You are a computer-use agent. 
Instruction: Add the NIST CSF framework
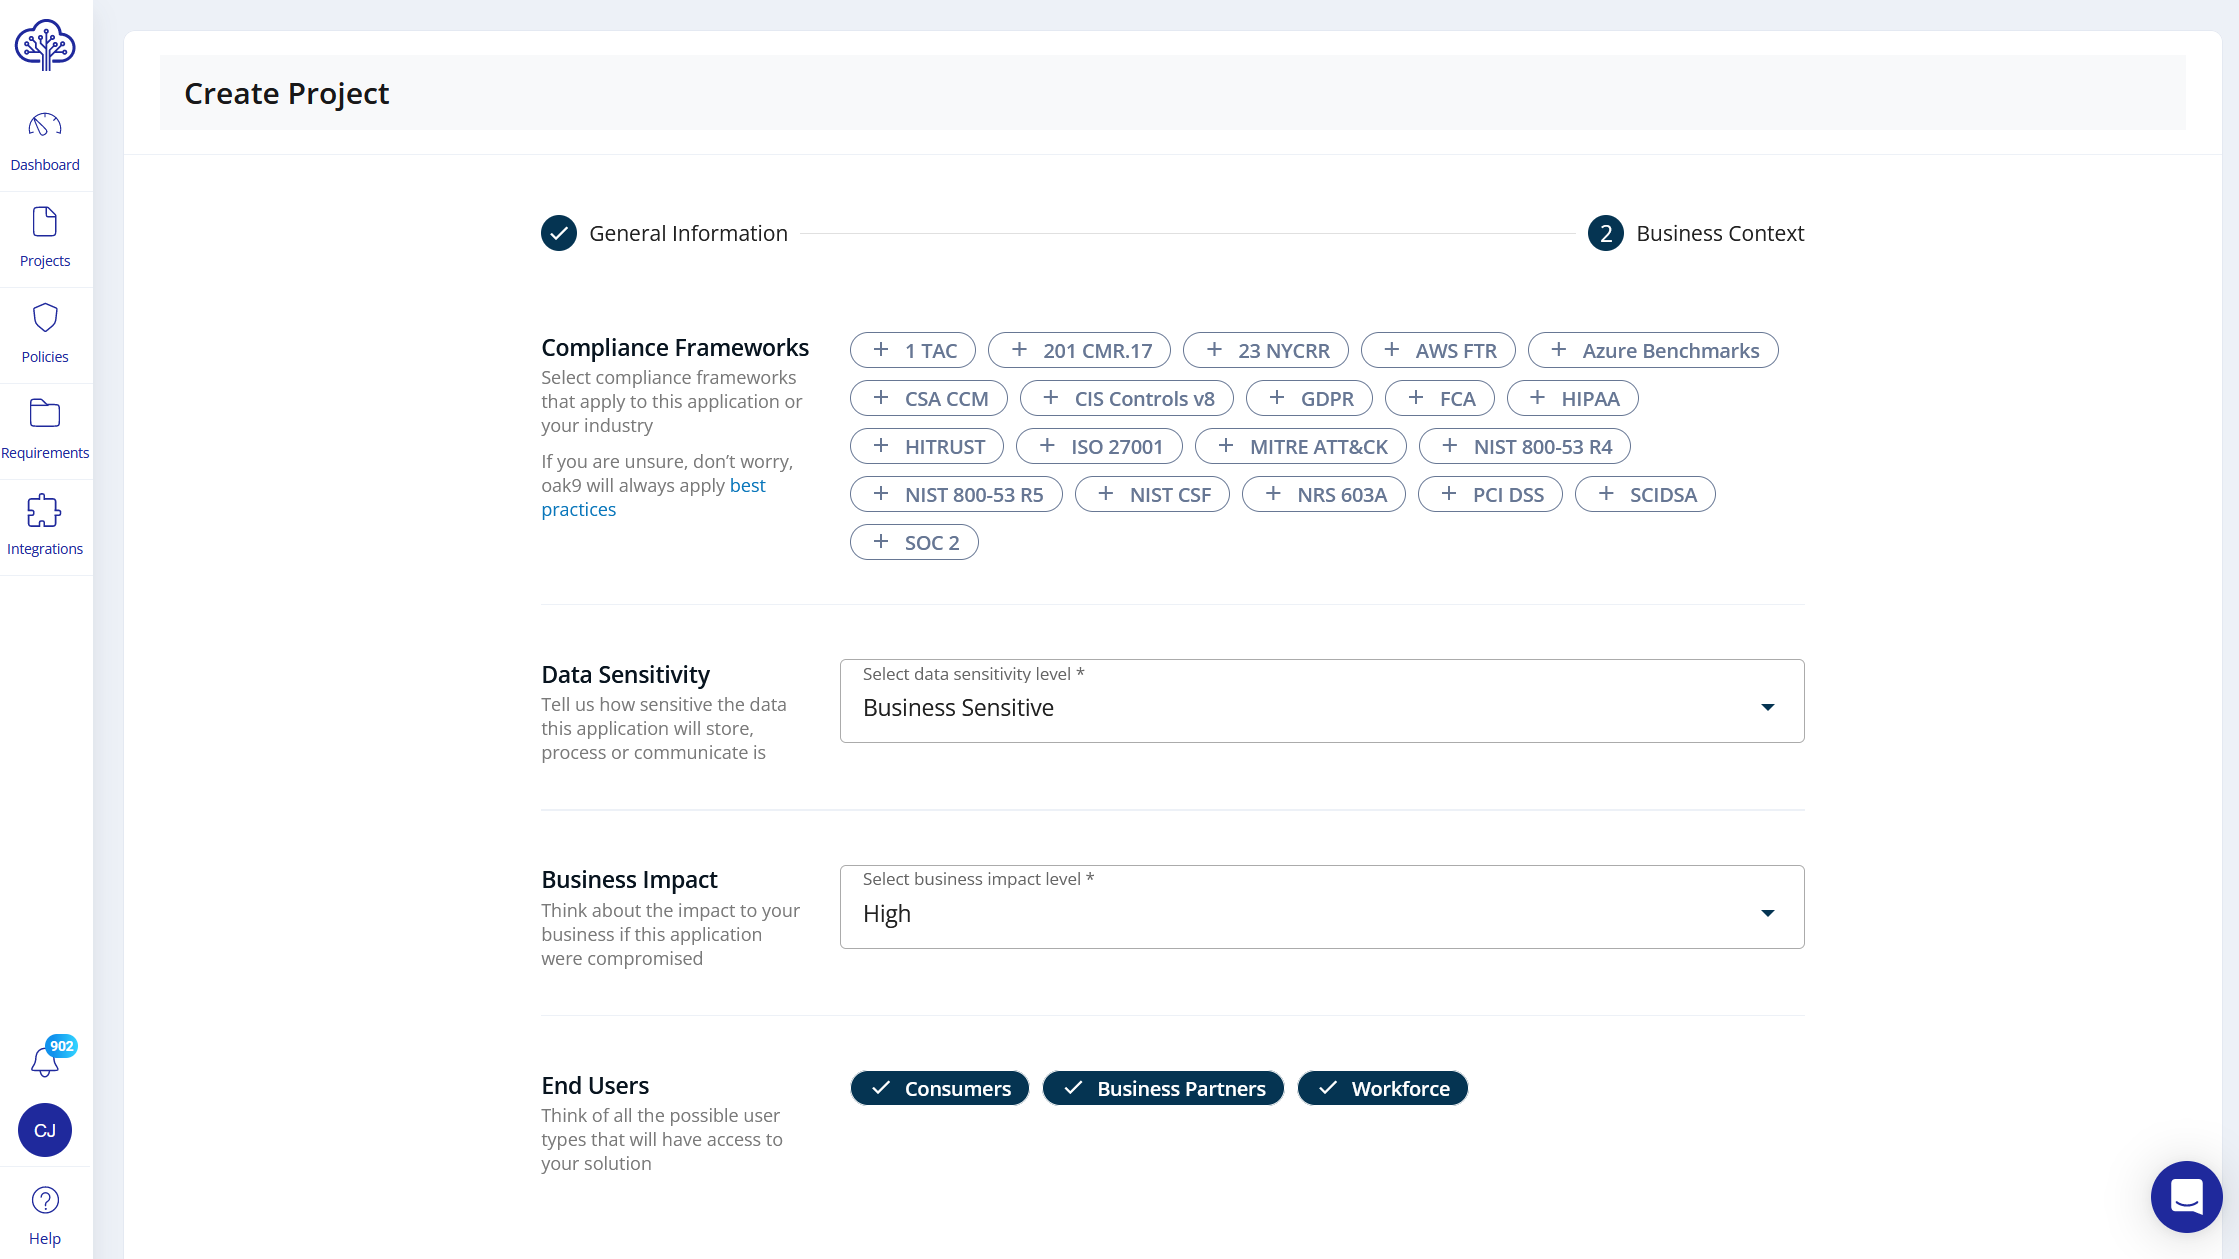click(x=1152, y=494)
